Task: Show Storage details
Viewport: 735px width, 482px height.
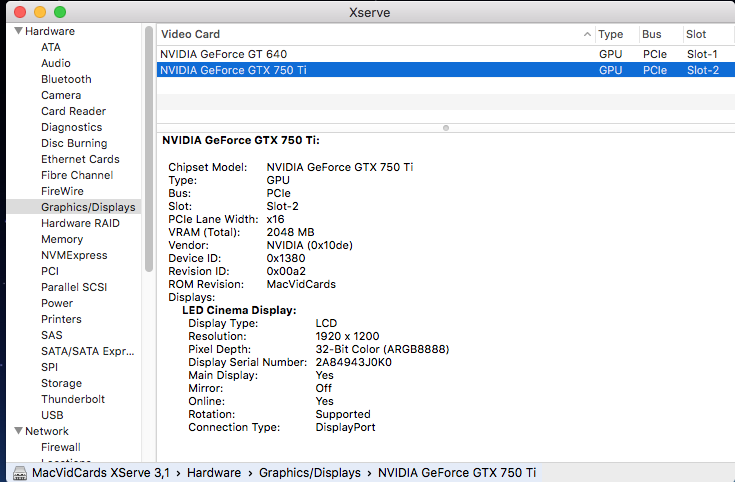Action: pos(61,383)
